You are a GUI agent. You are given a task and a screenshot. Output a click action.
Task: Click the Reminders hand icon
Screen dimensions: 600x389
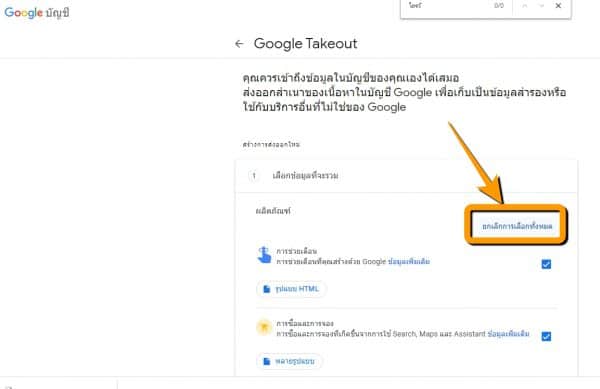pyautogui.click(x=264, y=255)
